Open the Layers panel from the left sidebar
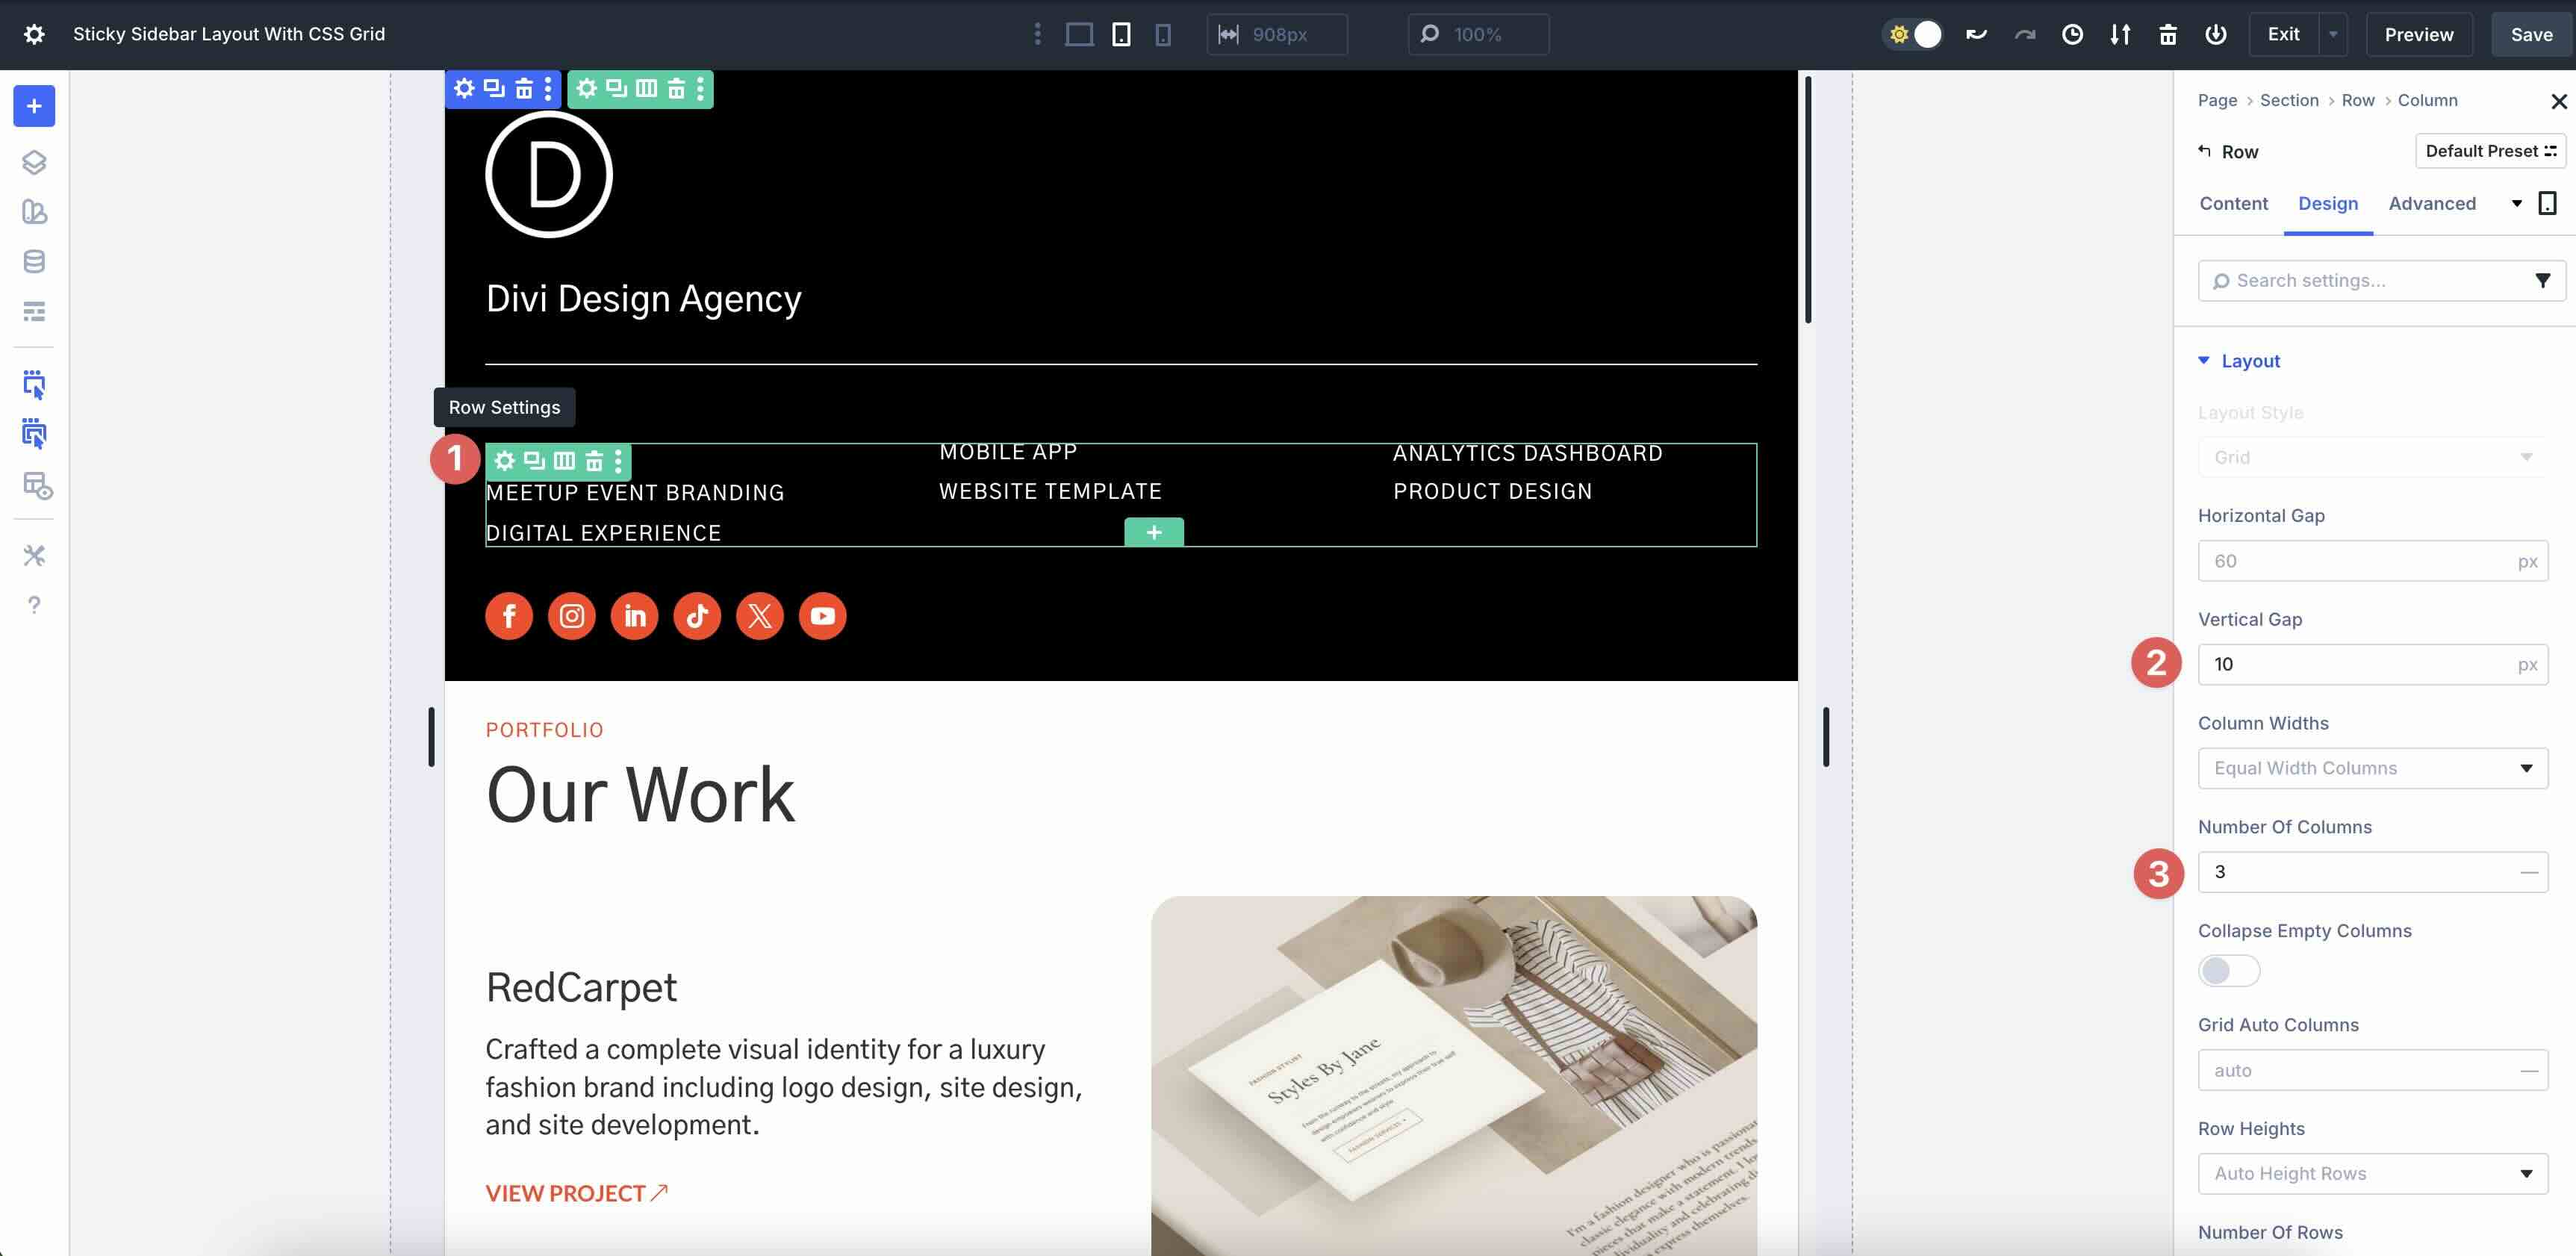Viewport: 2576px width, 1256px height. coord(34,162)
